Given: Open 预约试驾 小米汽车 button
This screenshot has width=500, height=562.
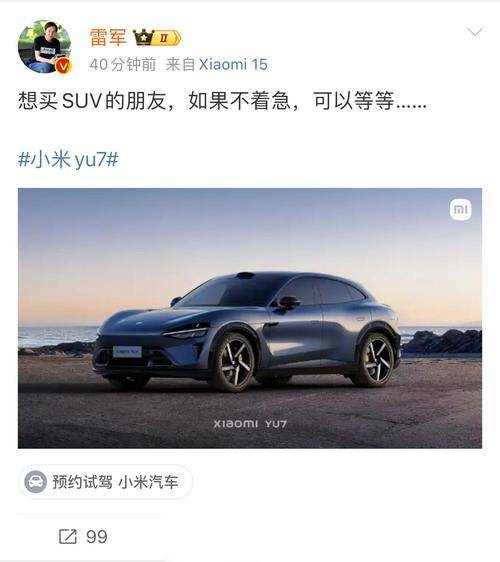Looking at the screenshot, I should click(x=105, y=482).
